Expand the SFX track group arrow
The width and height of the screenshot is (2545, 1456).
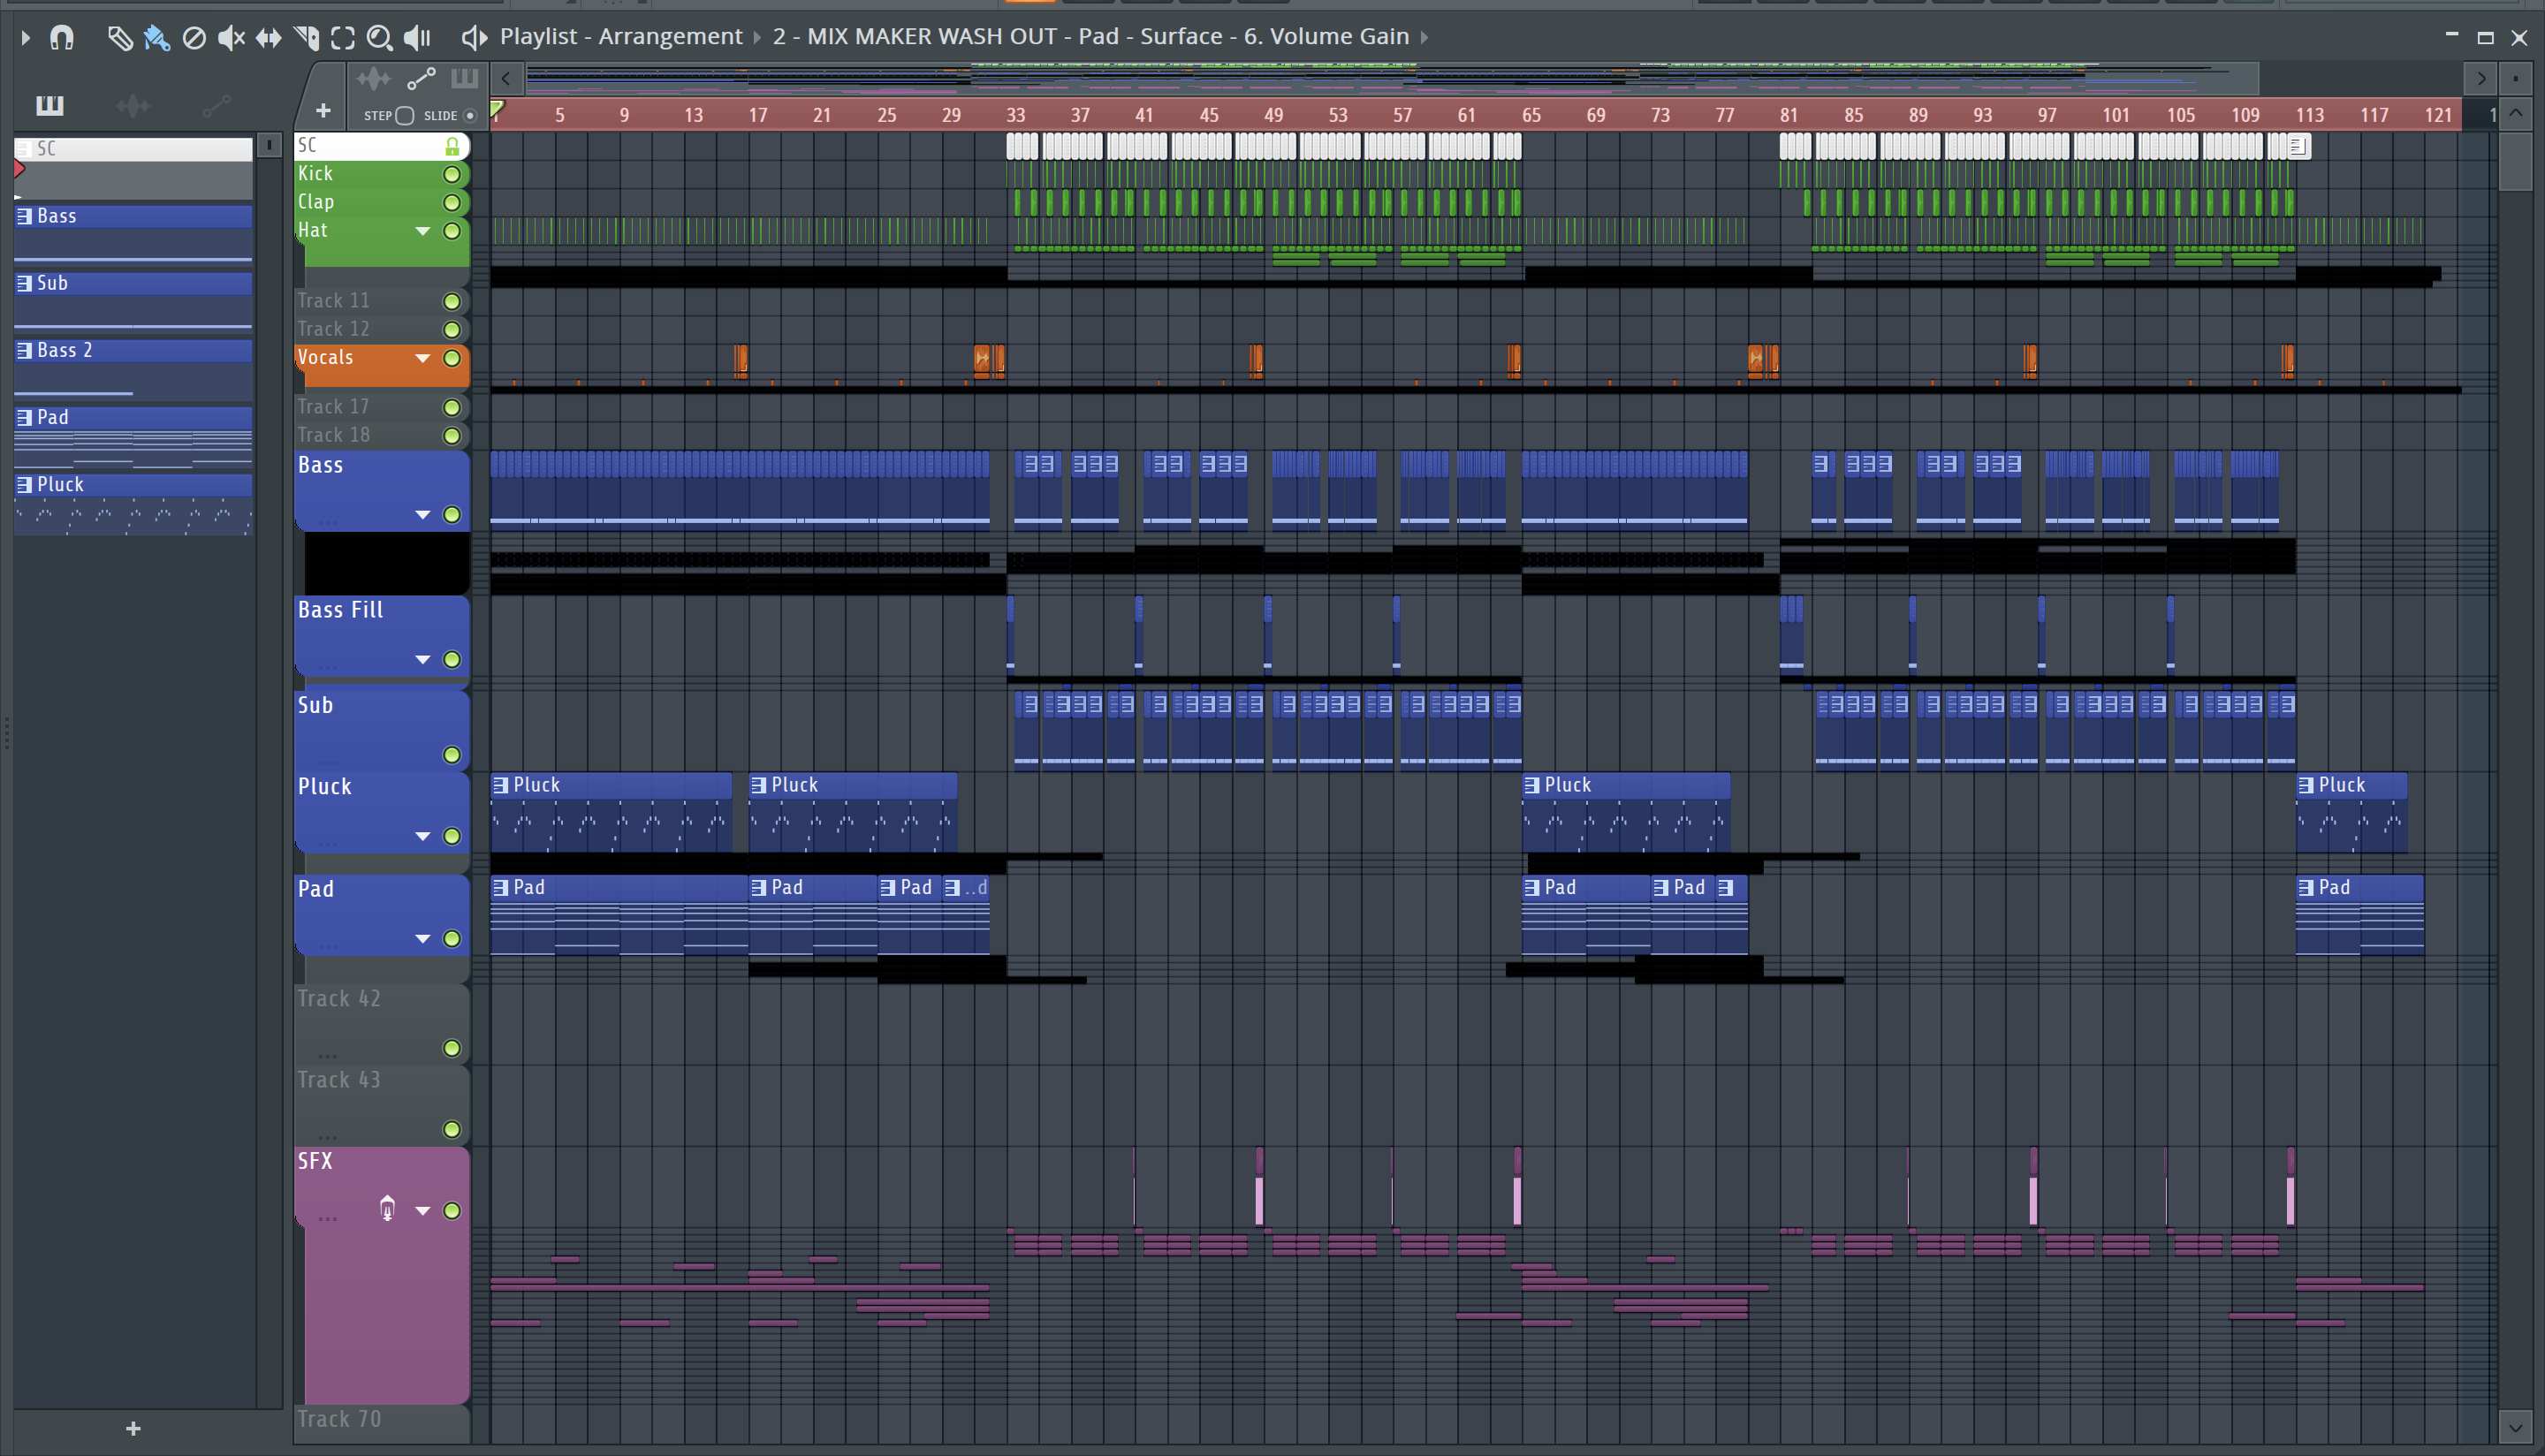click(423, 1211)
